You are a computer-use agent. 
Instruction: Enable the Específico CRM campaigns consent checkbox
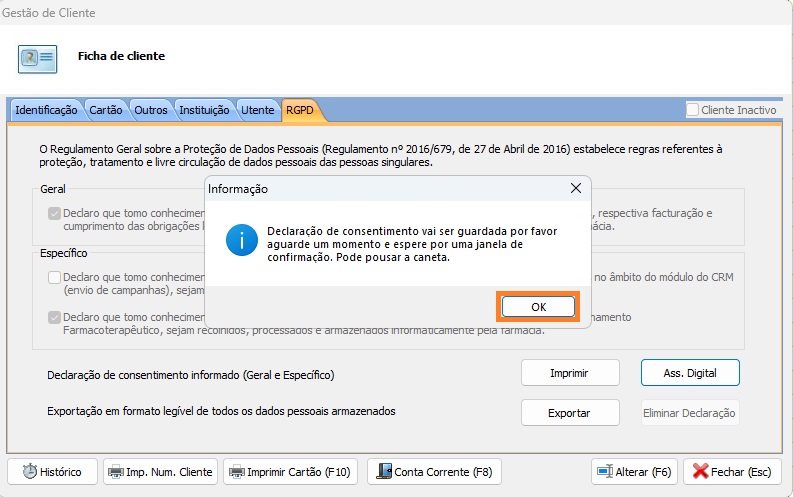point(54,277)
